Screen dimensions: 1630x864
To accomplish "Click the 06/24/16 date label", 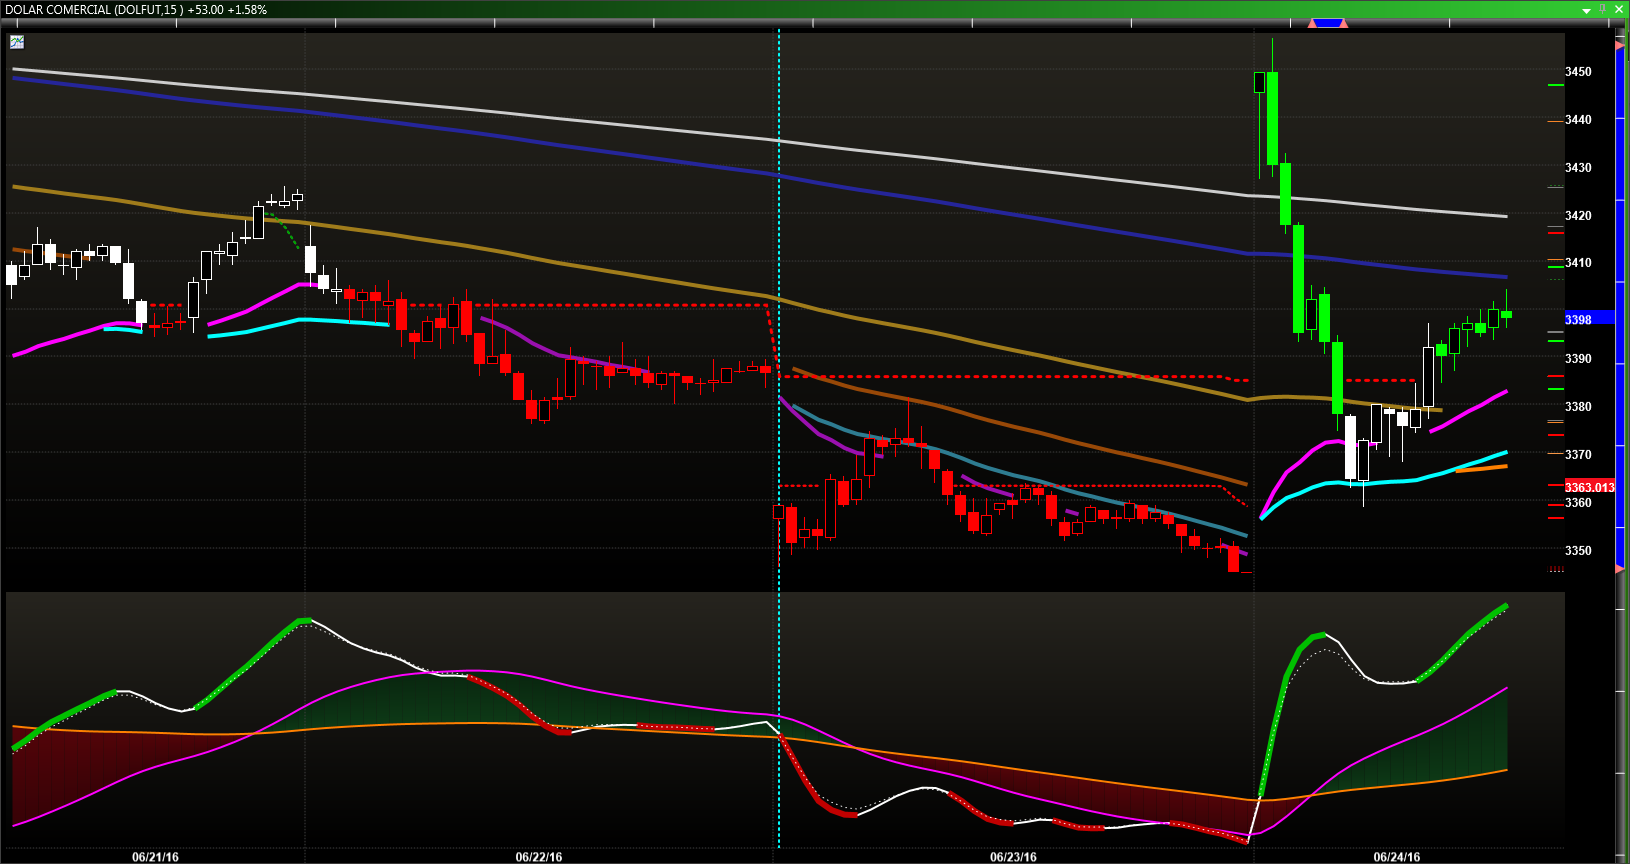I will [x=1396, y=857].
